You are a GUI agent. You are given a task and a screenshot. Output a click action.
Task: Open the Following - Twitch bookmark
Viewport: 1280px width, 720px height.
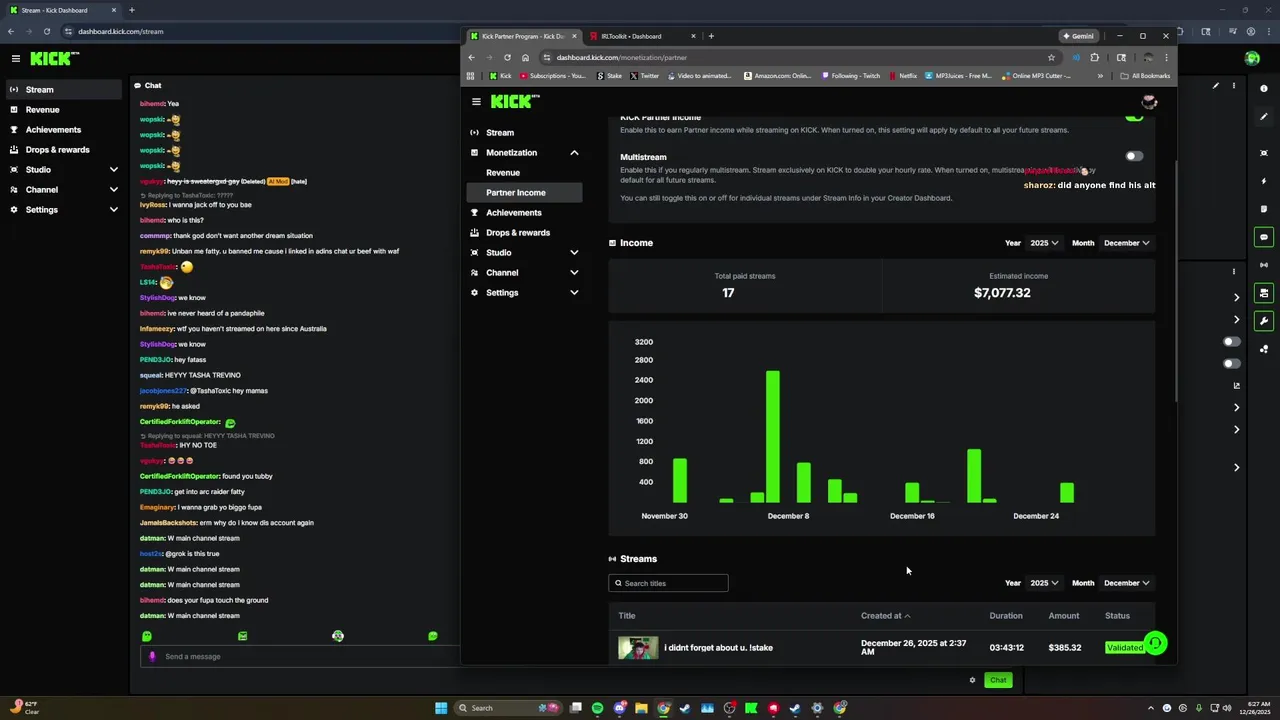(851, 76)
